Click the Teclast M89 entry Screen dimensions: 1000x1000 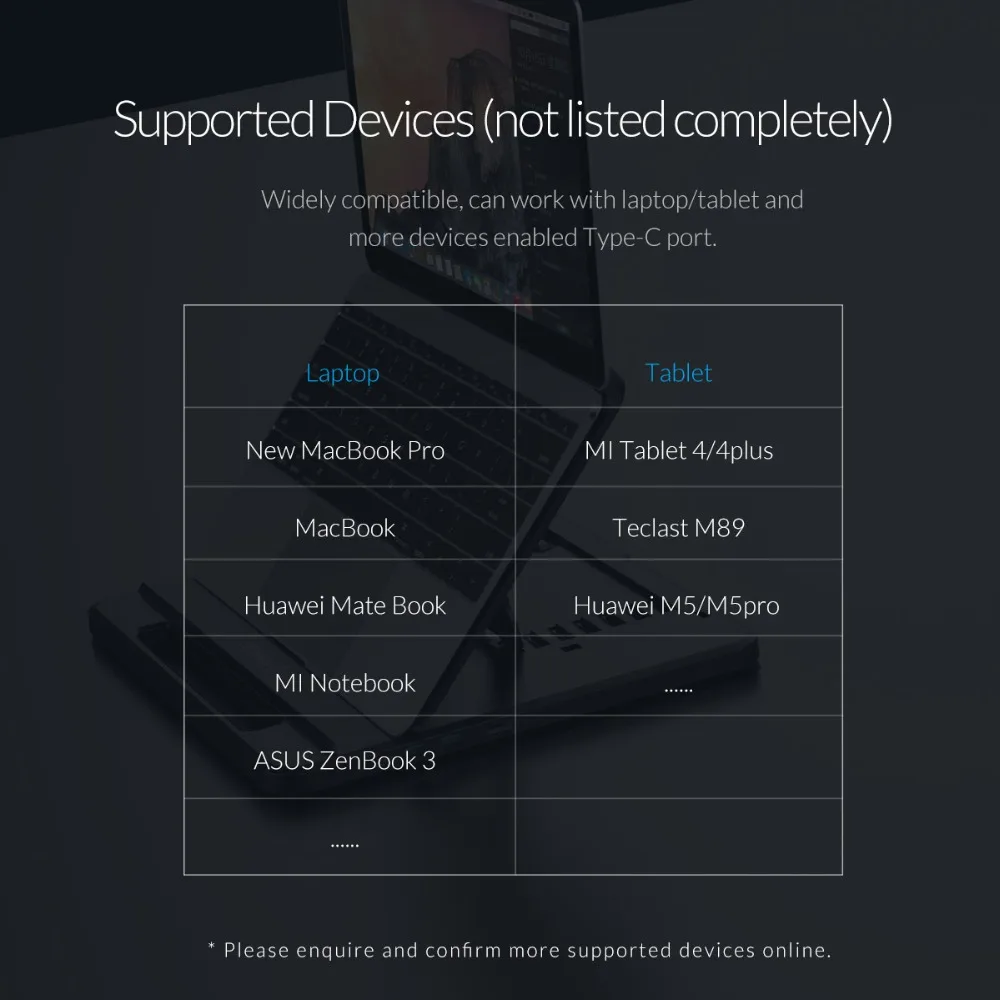[679, 527]
